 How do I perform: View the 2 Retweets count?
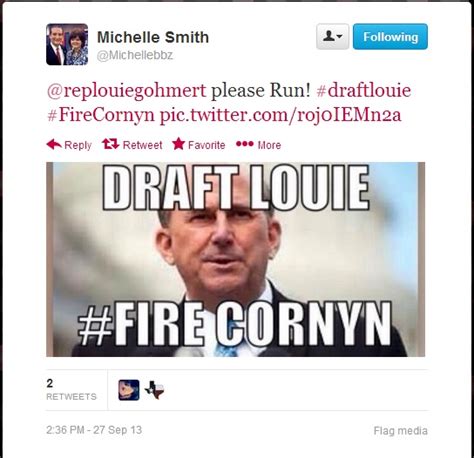coord(71,390)
